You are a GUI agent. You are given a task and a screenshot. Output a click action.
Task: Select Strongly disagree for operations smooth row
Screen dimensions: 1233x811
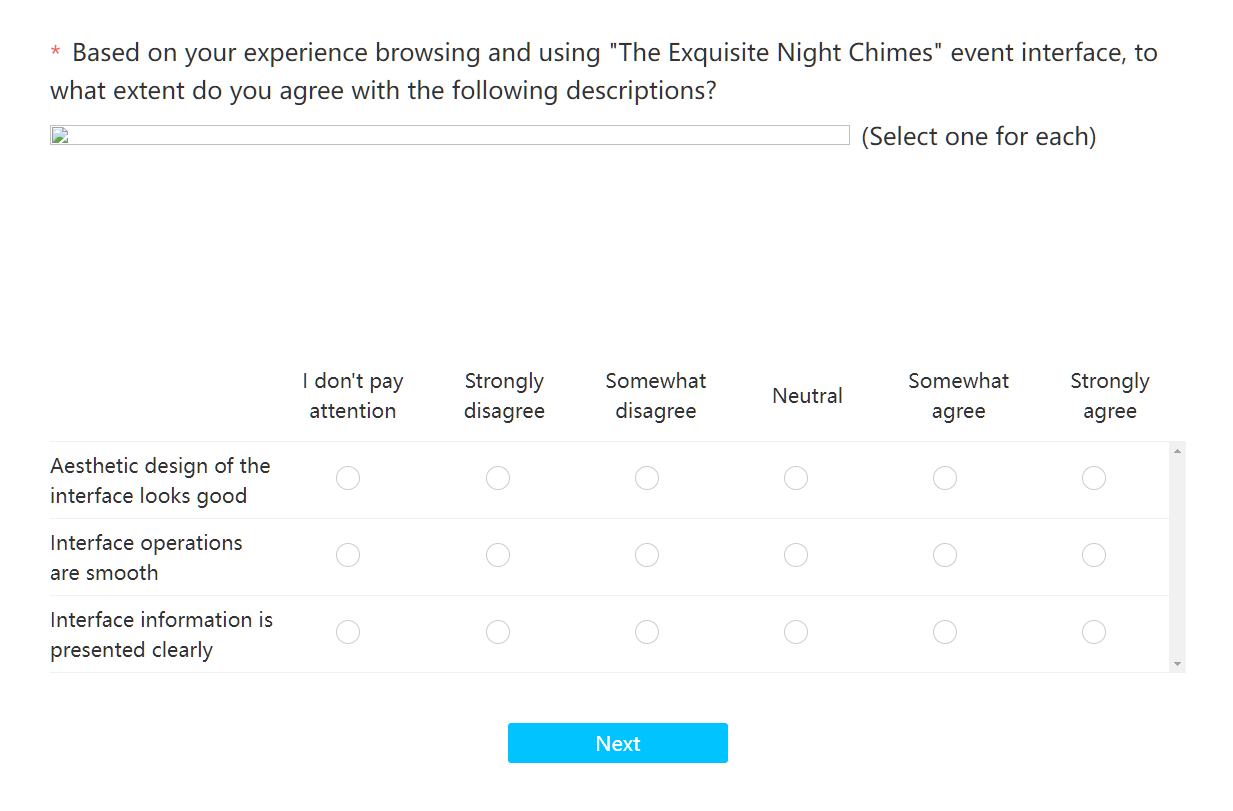(497, 555)
